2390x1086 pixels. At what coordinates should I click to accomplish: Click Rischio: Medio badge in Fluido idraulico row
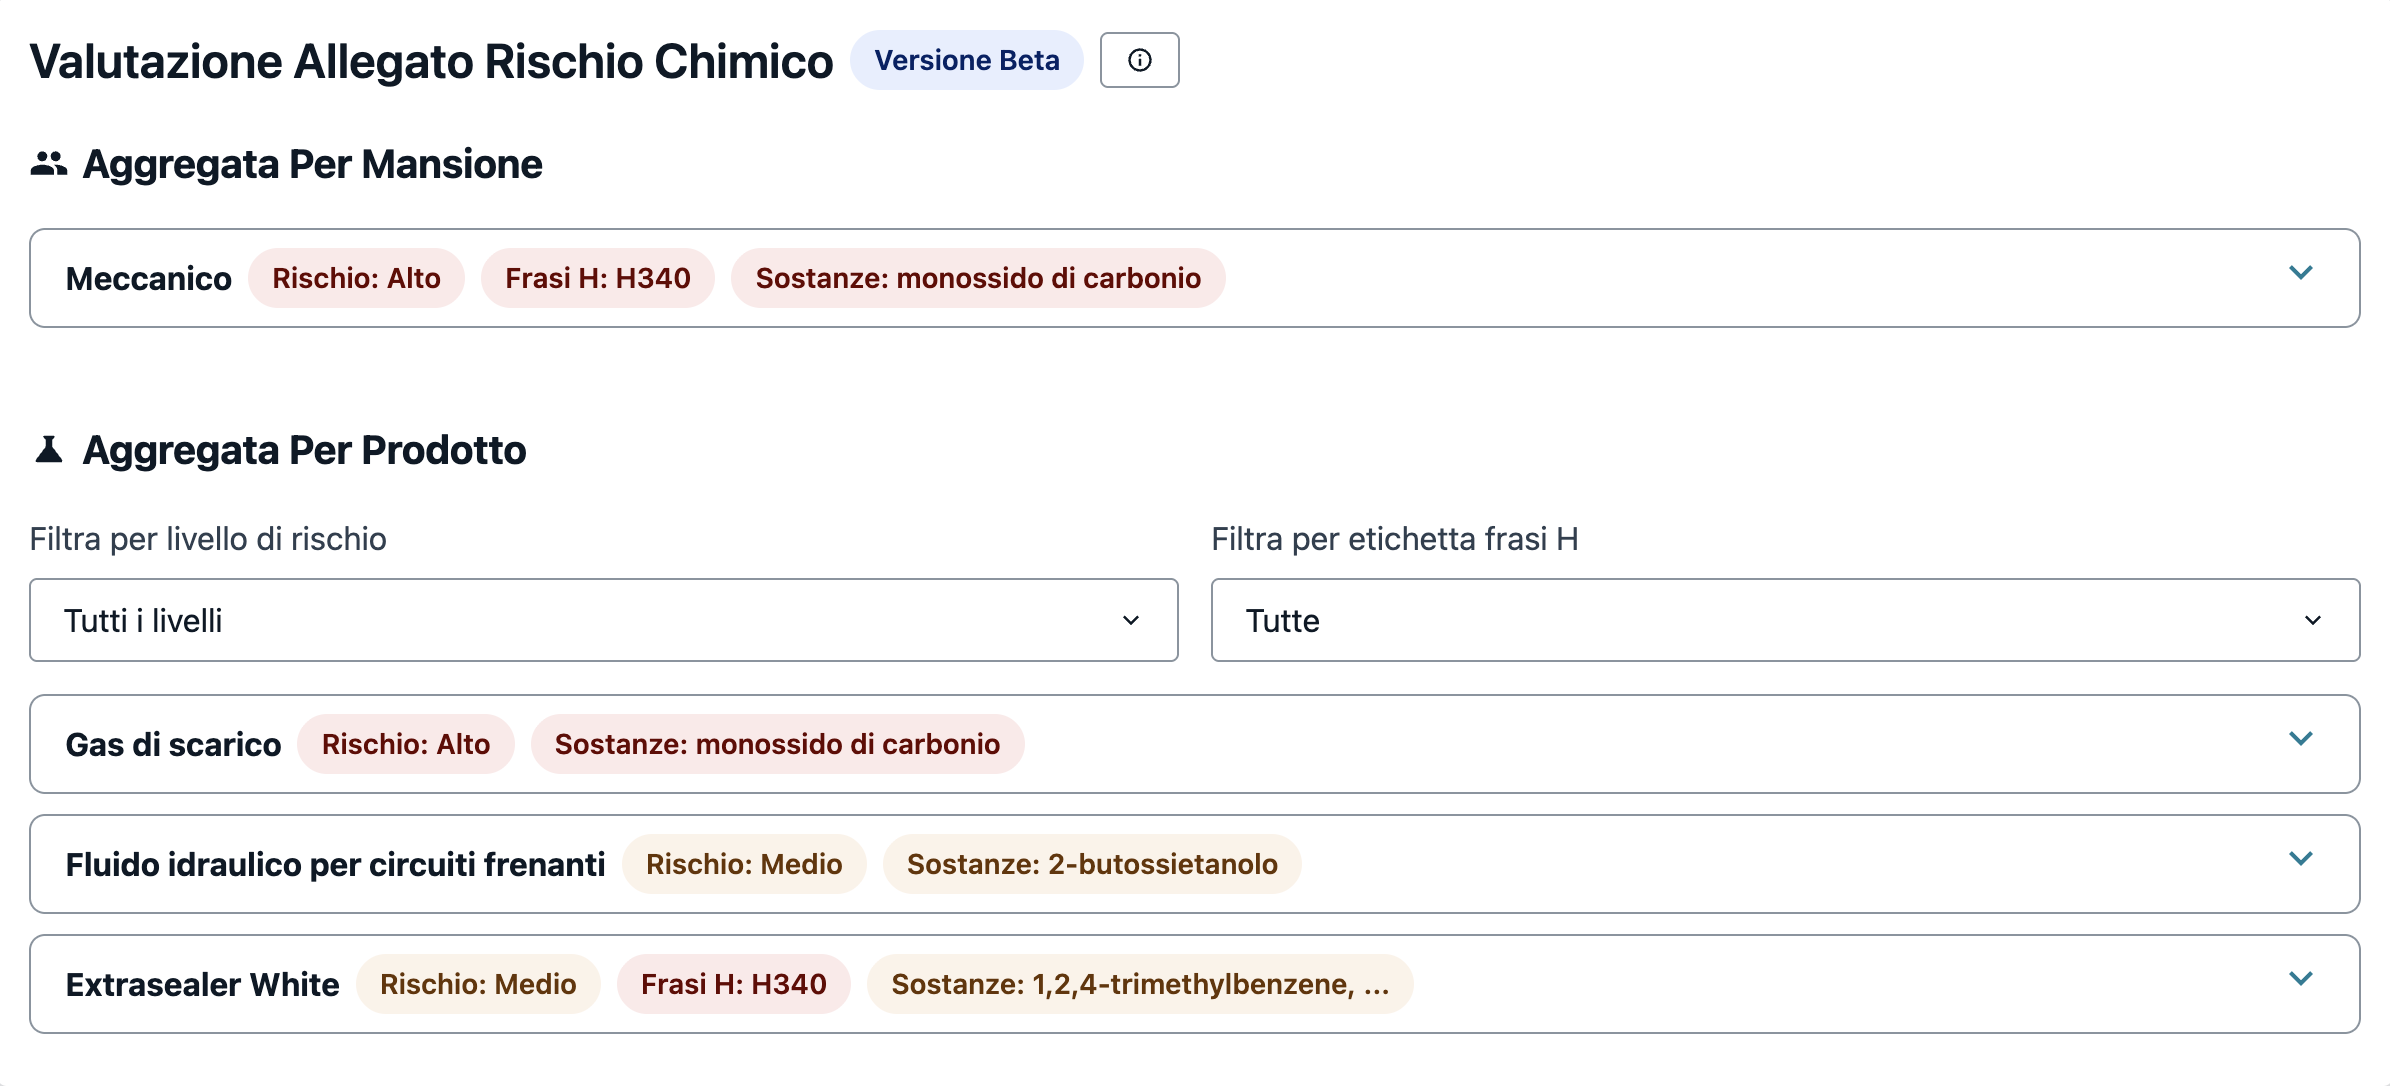(x=744, y=864)
